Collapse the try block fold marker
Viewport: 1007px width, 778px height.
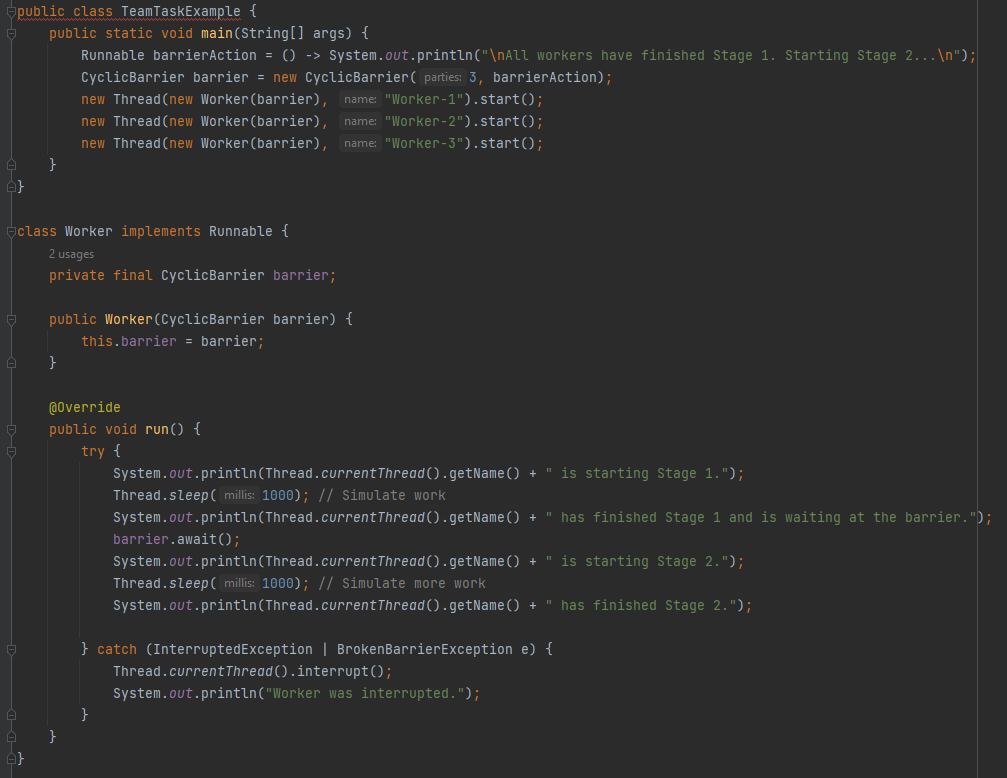[11, 452]
